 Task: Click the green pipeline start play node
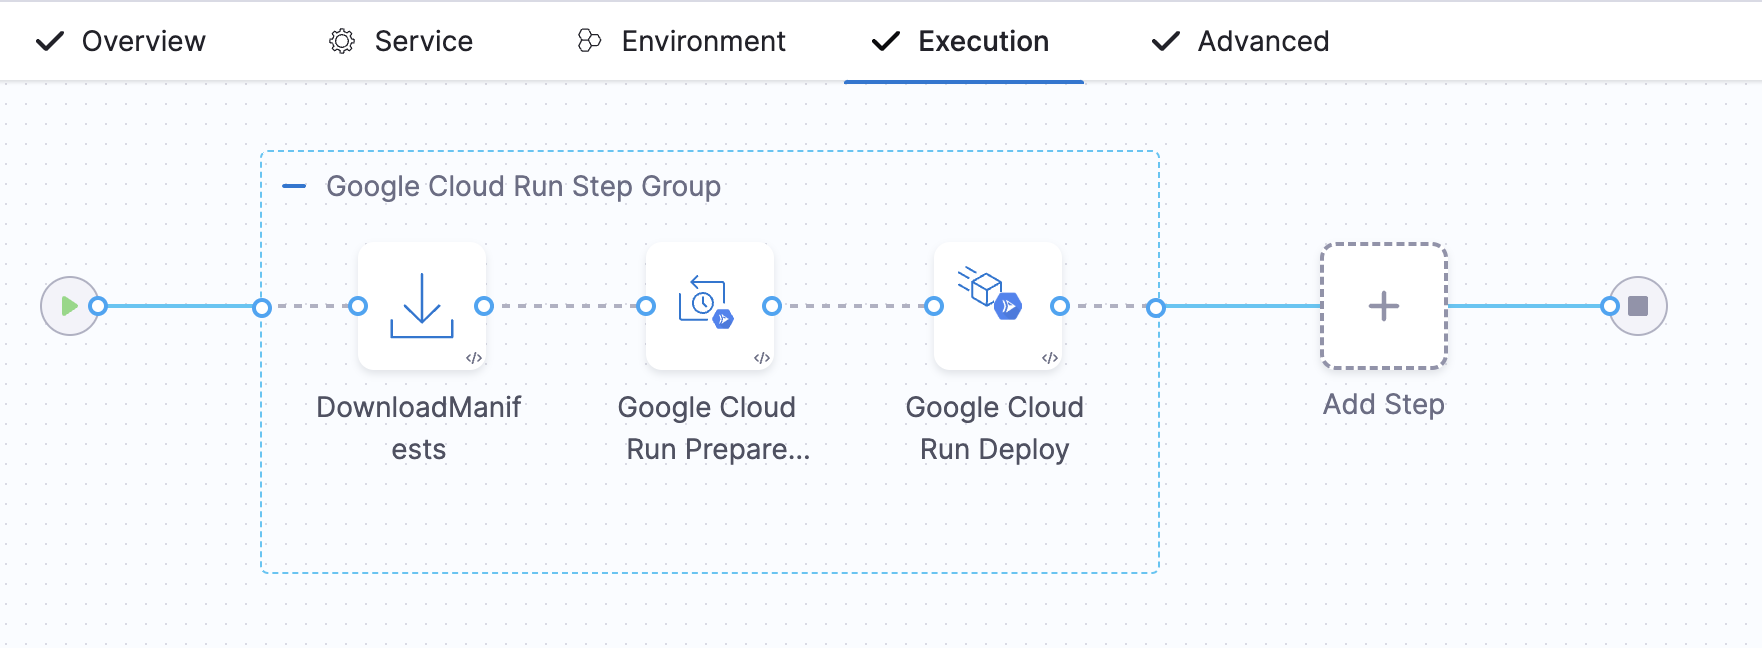[x=69, y=306]
